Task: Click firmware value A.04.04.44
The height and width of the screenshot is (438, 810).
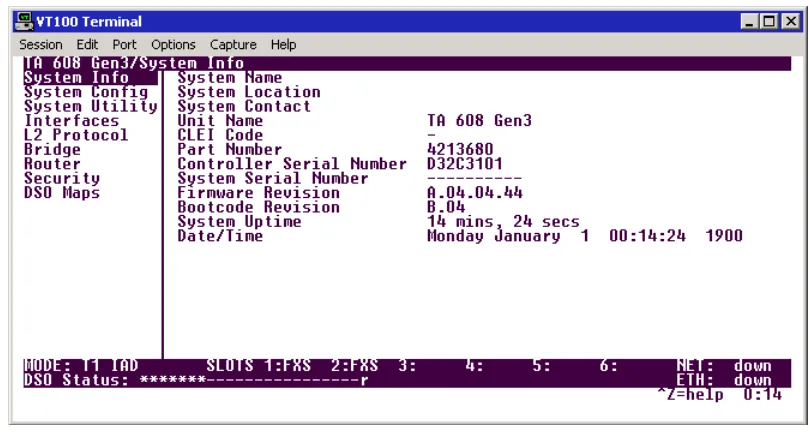Action: pos(475,193)
